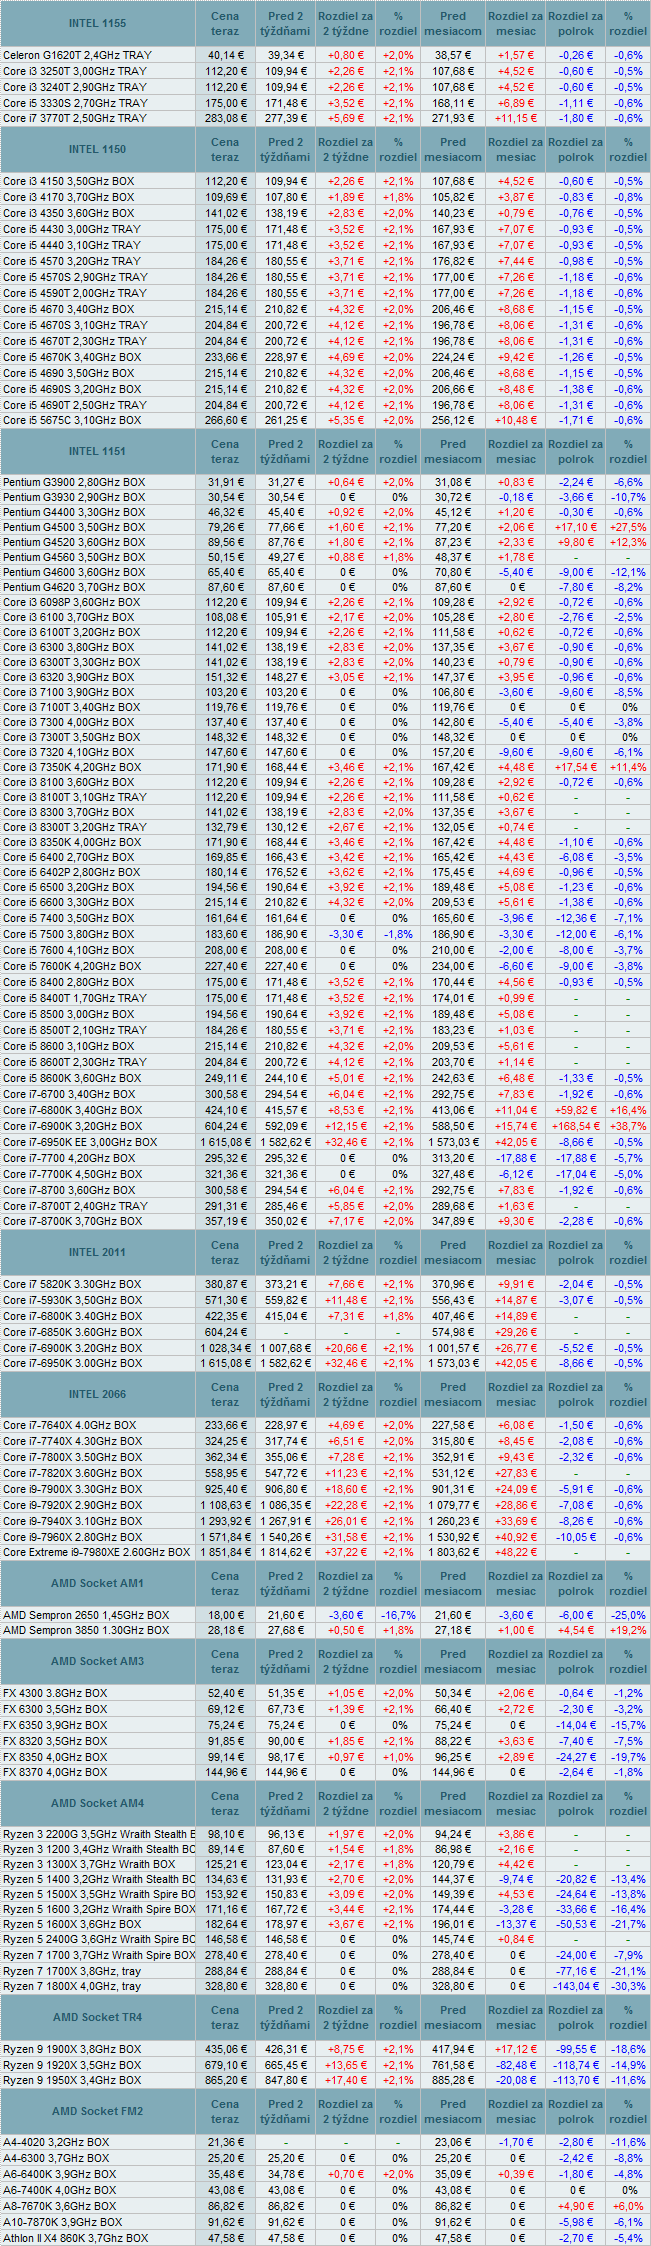Select Core Extreme i9-7980XE 2.60GHz BOX row name
This screenshot has width=651, height=2246.
[96, 1553]
